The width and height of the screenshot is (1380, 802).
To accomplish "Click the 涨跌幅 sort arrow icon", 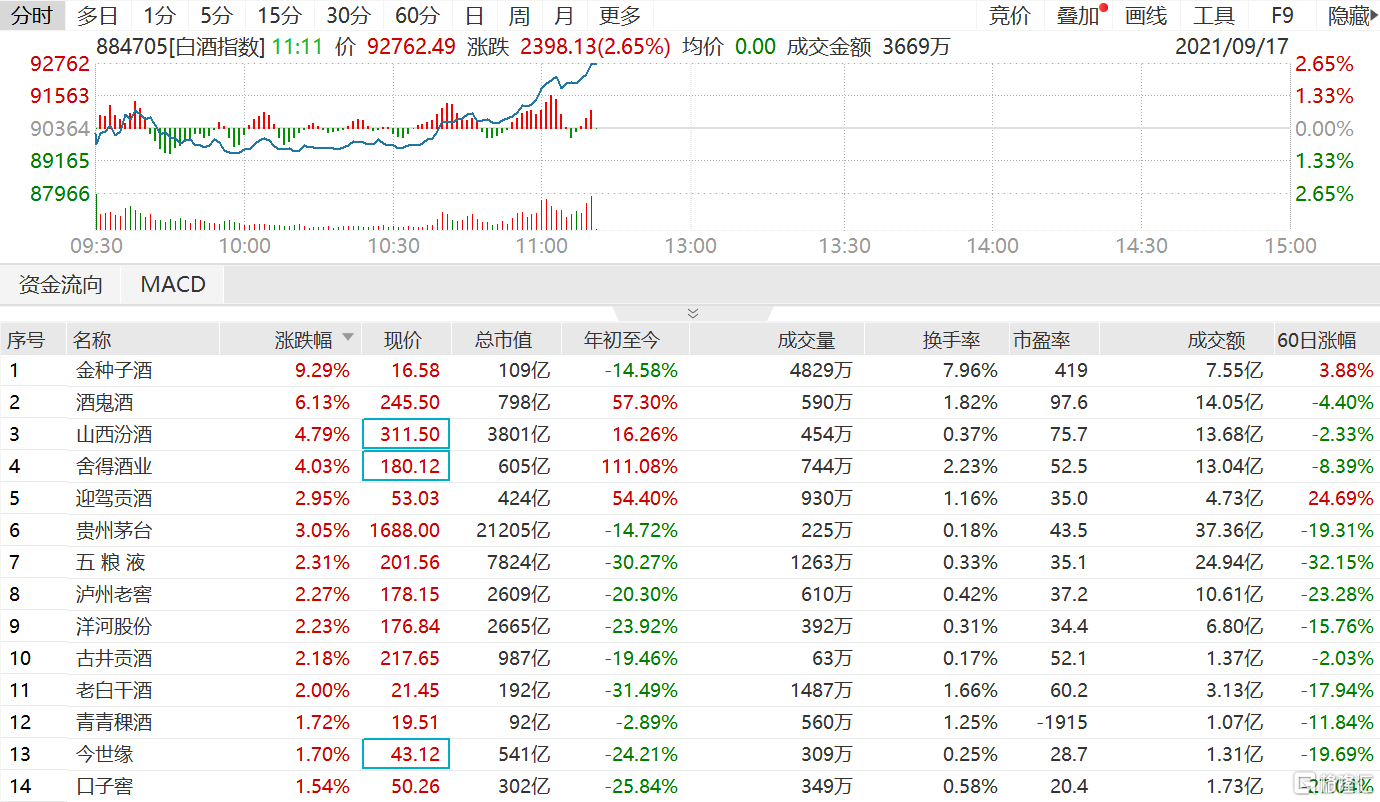I will click(x=348, y=338).
